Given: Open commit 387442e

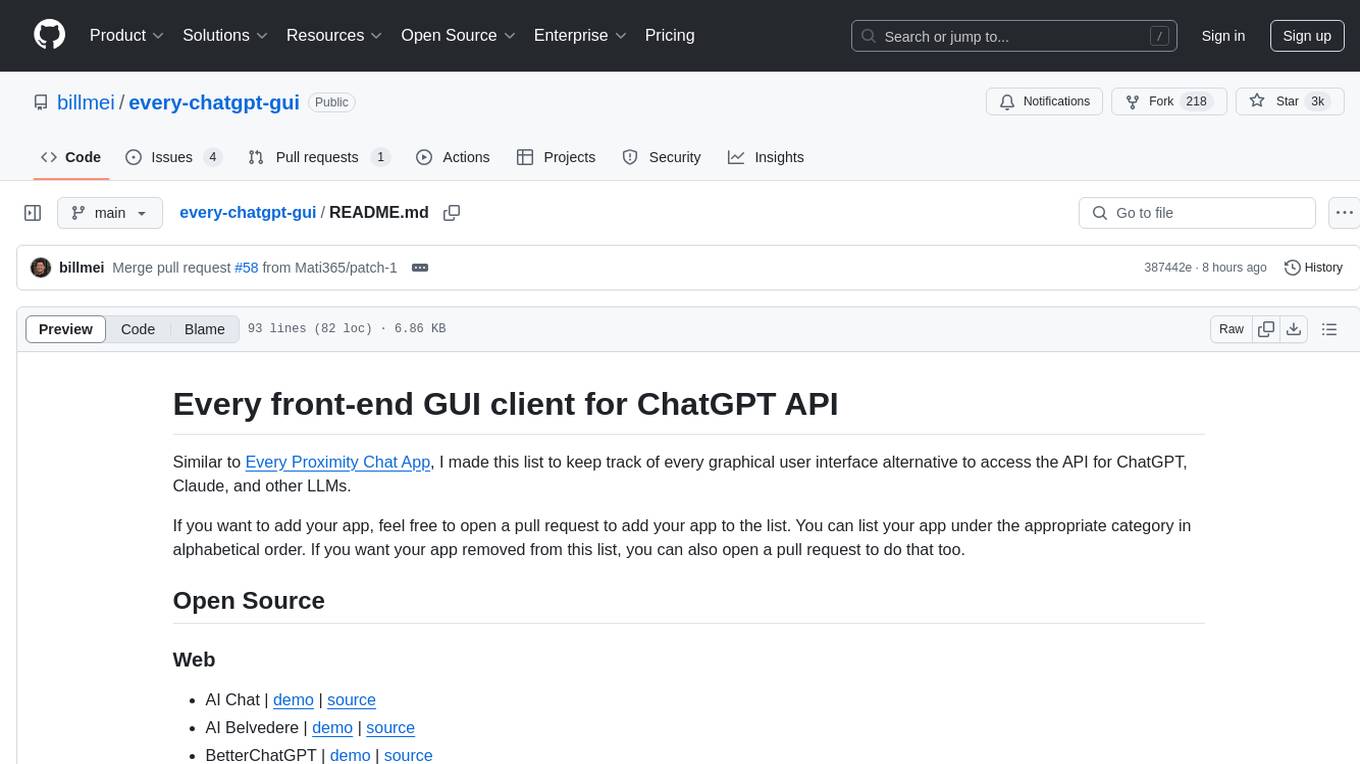Looking at the screenshot, I should coord(1168,268).
